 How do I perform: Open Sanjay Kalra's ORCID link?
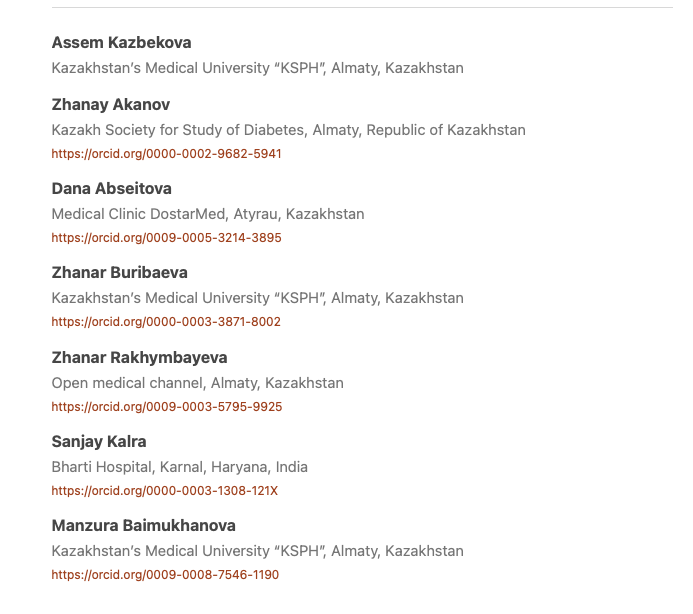point(164,491)
